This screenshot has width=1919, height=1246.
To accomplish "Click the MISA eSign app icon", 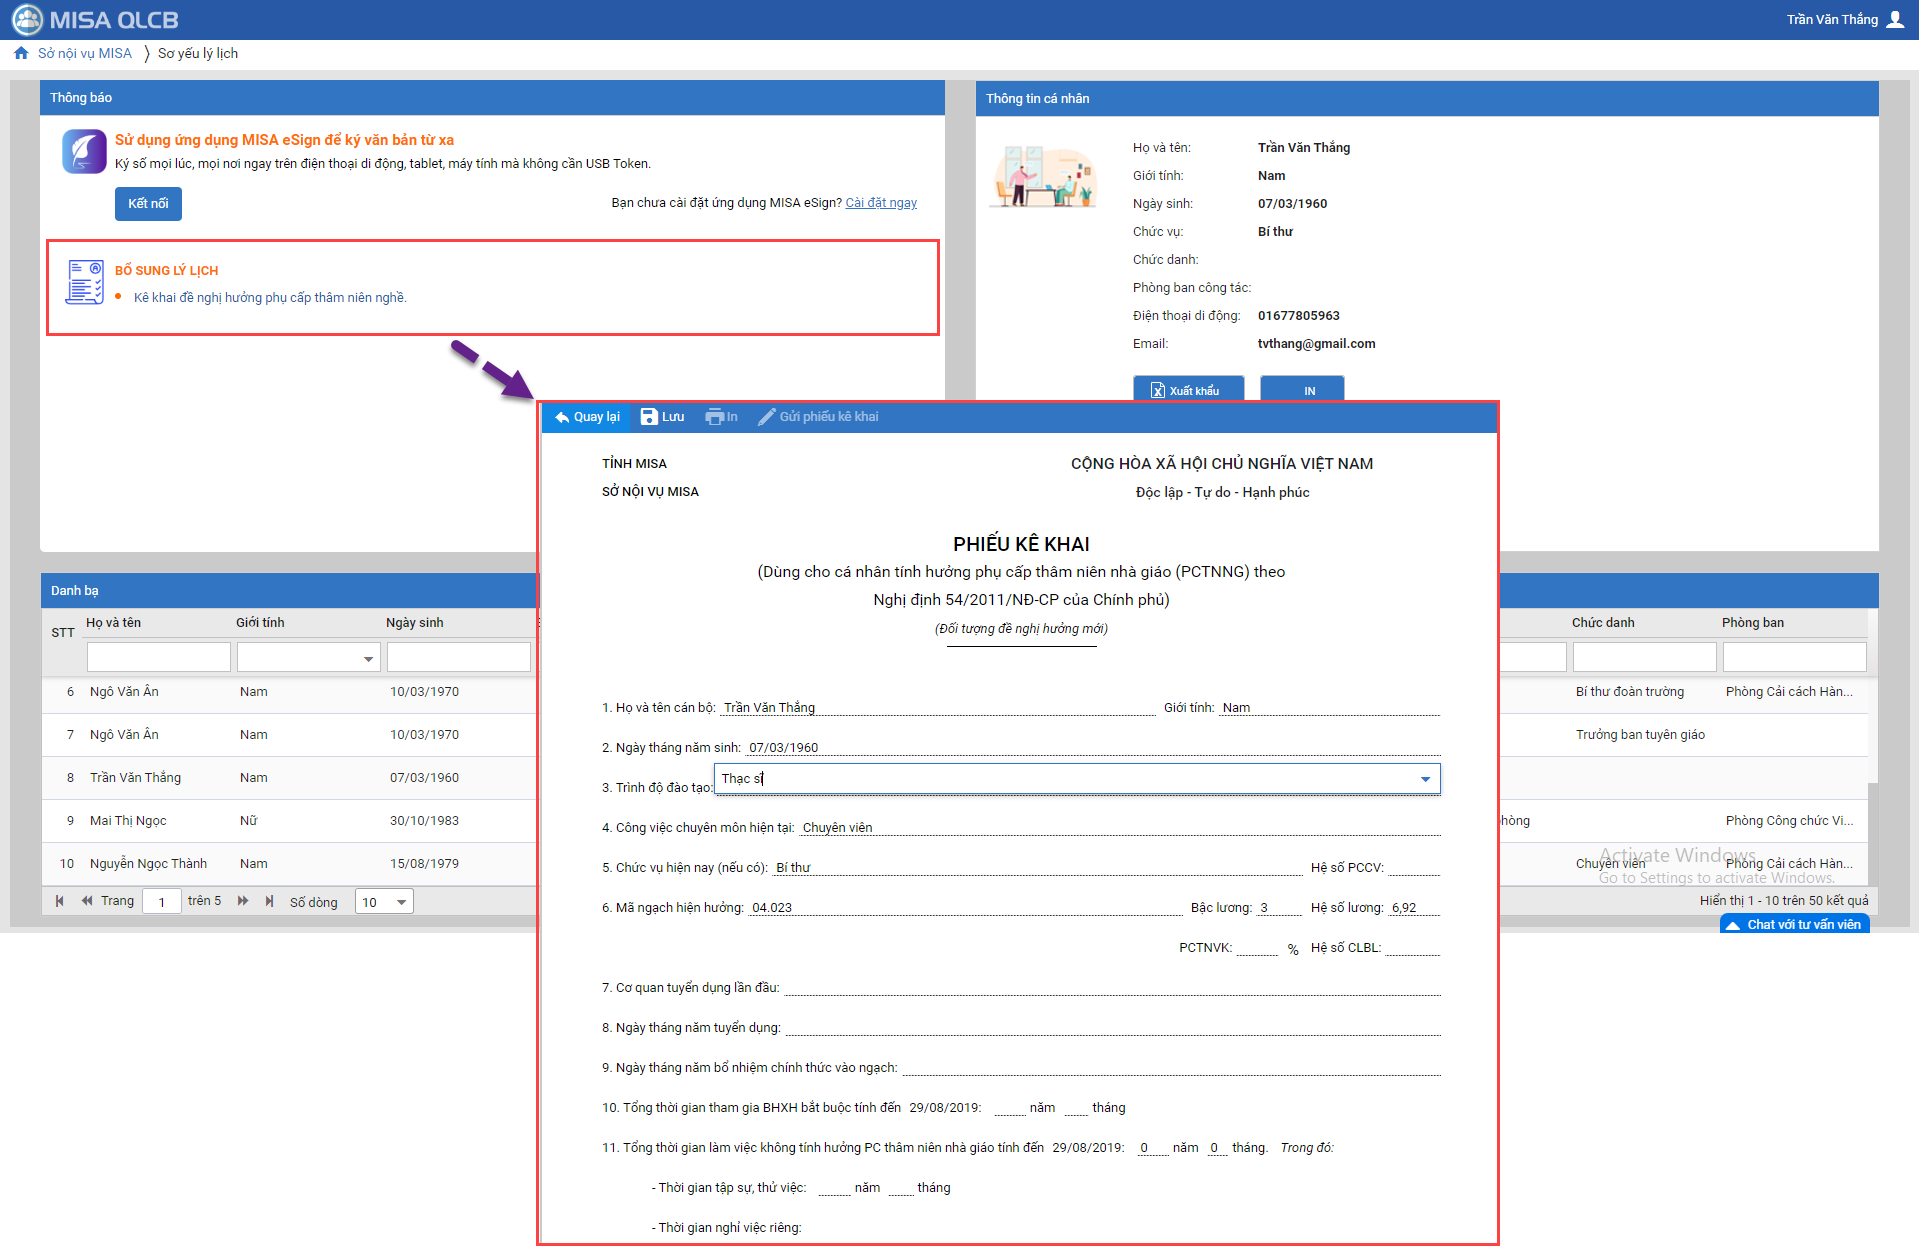I will (84, 152).
